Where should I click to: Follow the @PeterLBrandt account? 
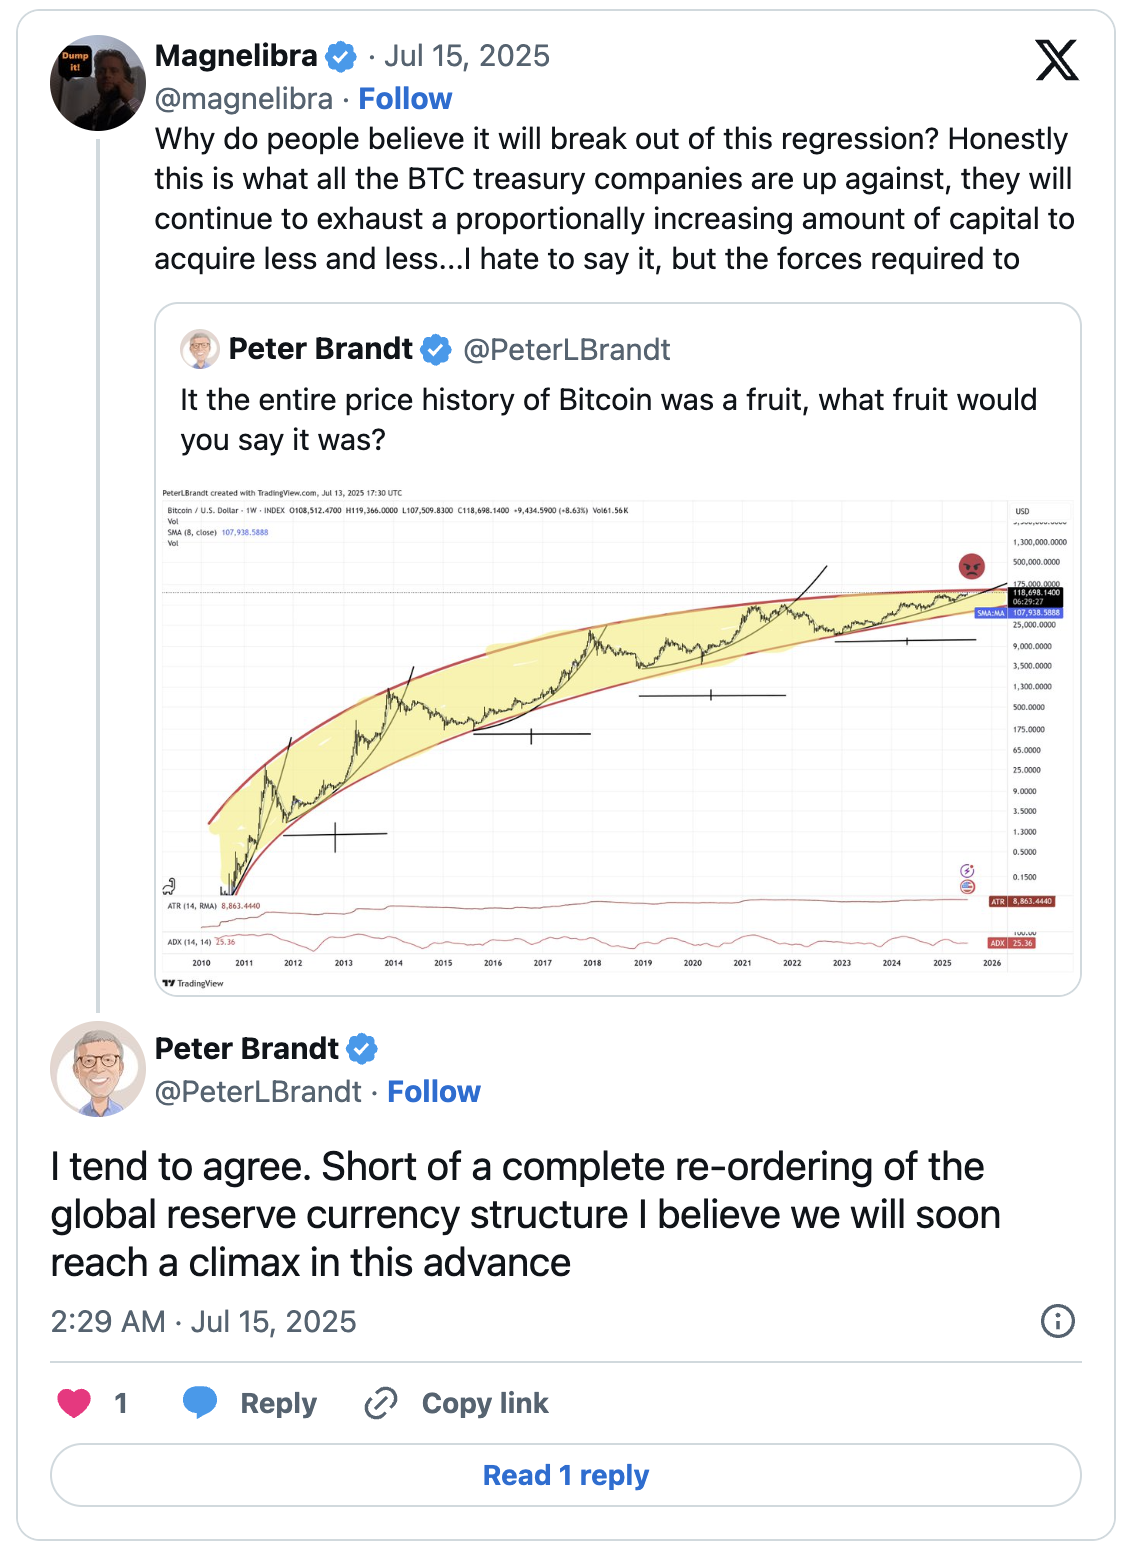click(x=434, y=1092)
